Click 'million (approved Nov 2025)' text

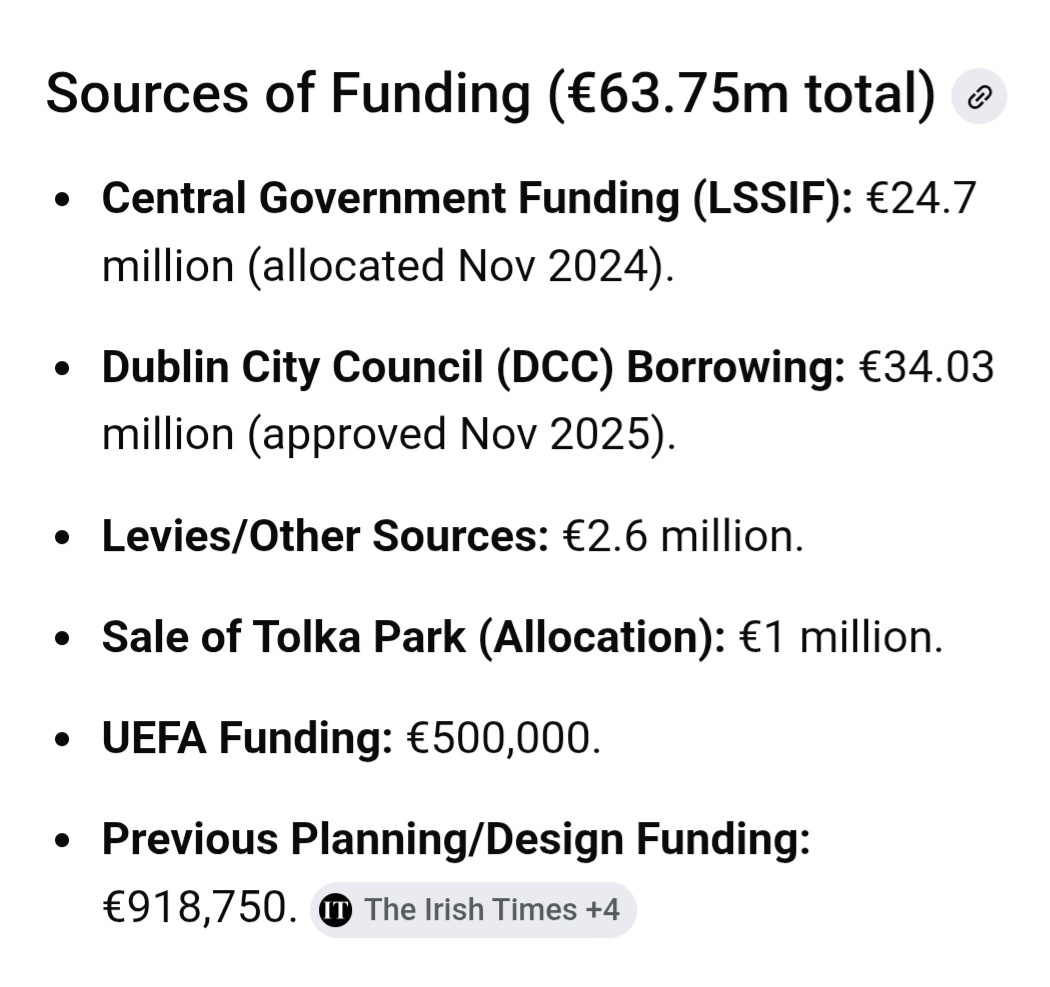pos(389,435)
